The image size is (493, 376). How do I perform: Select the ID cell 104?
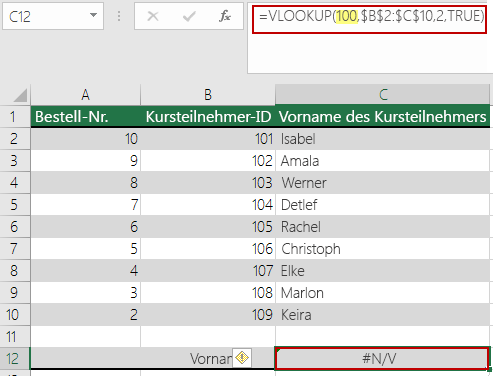pyautogui.click(x=208, y=205)
